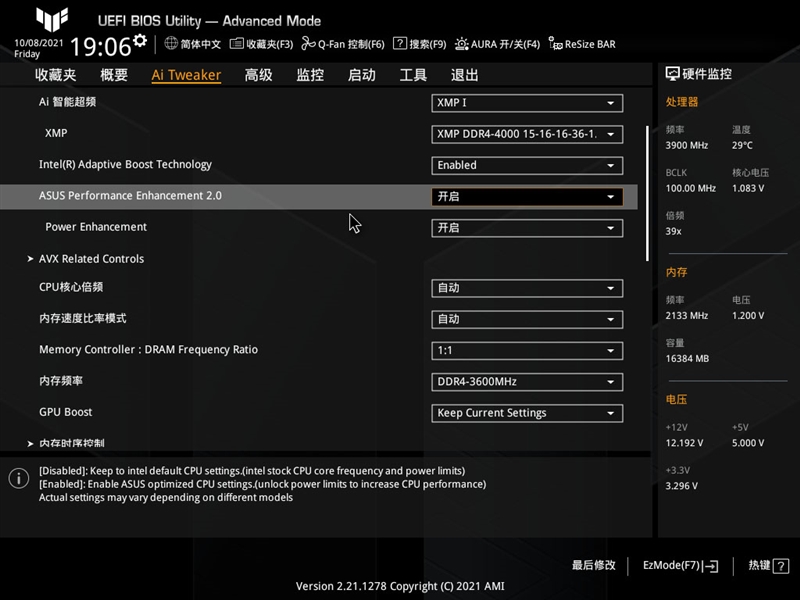Open the 退出 tab
The width and height of the screenshot is (800, 600).
coord(465,75)
